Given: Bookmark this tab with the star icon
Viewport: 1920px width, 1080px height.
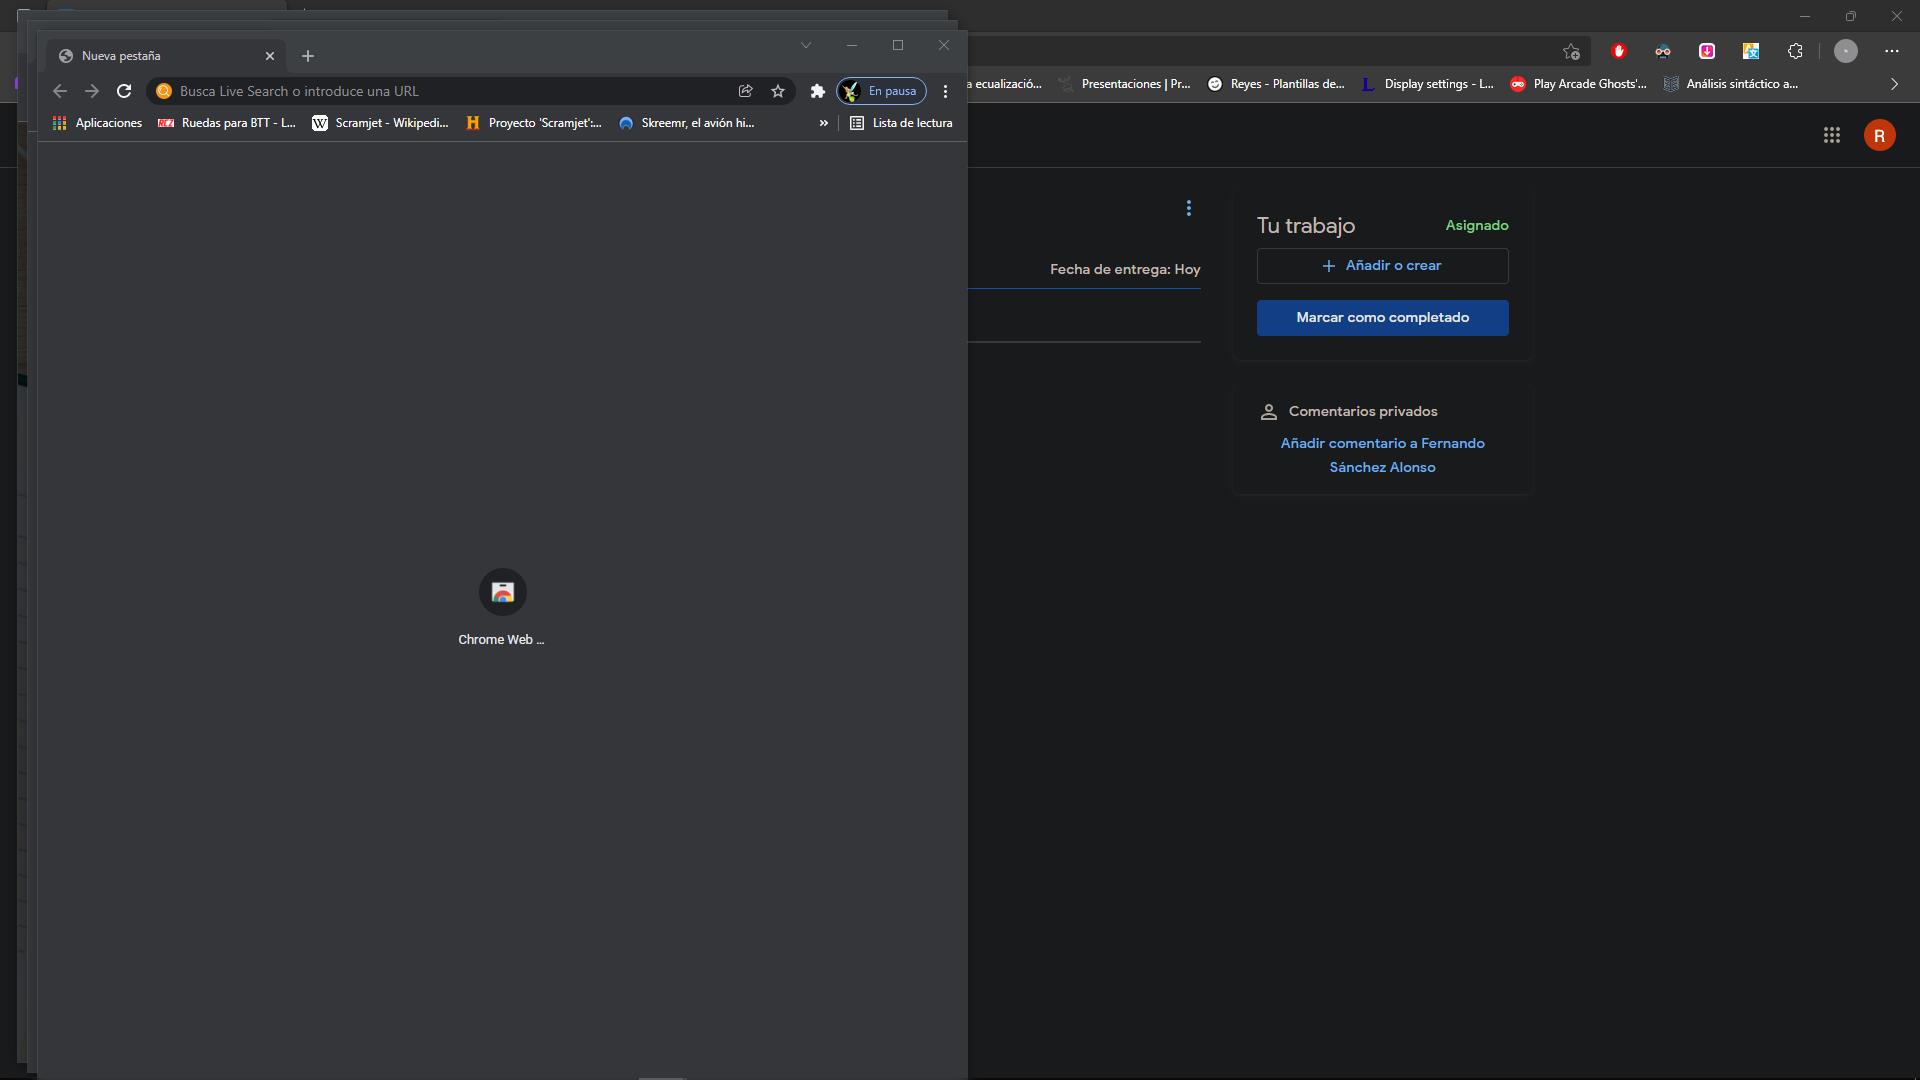Looking at the screenshot, I should 778,91.
